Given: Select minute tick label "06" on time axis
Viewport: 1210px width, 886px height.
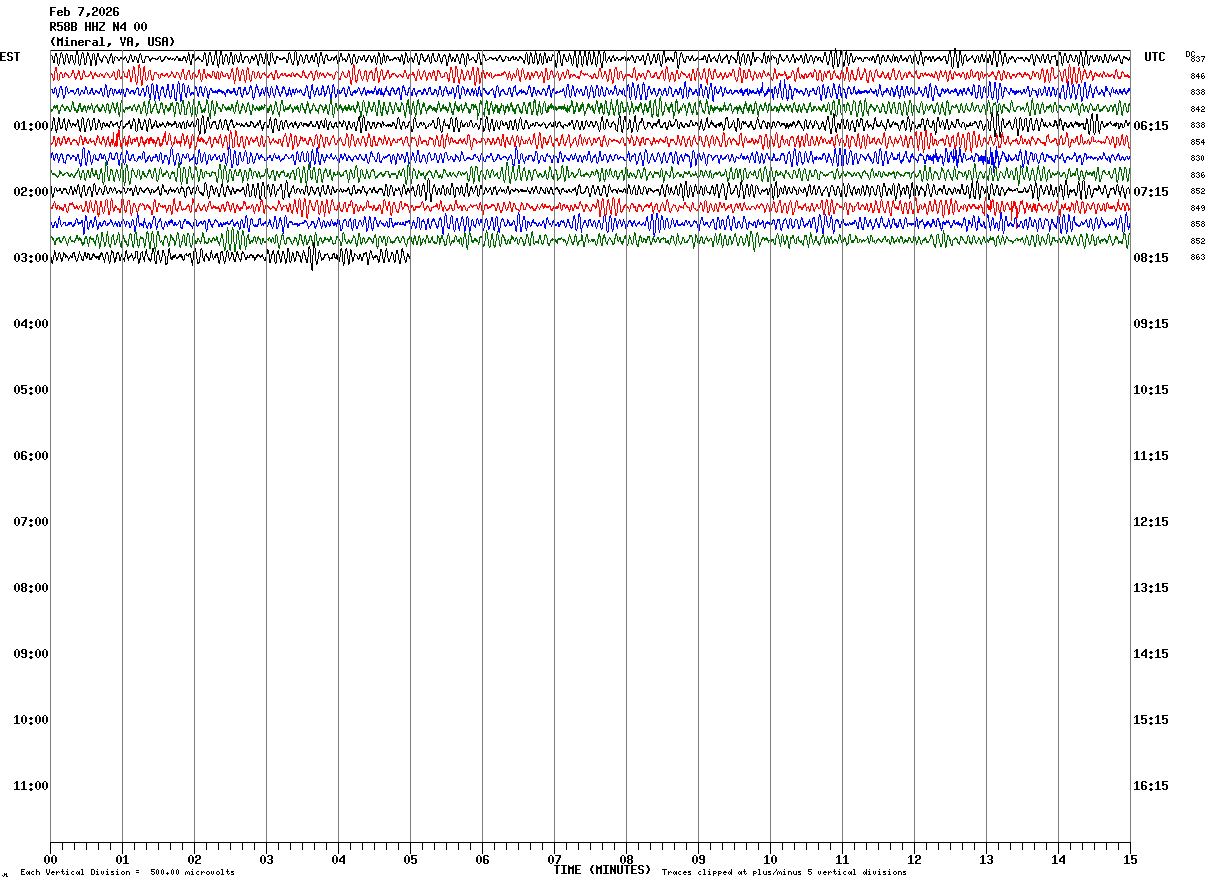Looking at the screenshot, I should click(482, 860).
